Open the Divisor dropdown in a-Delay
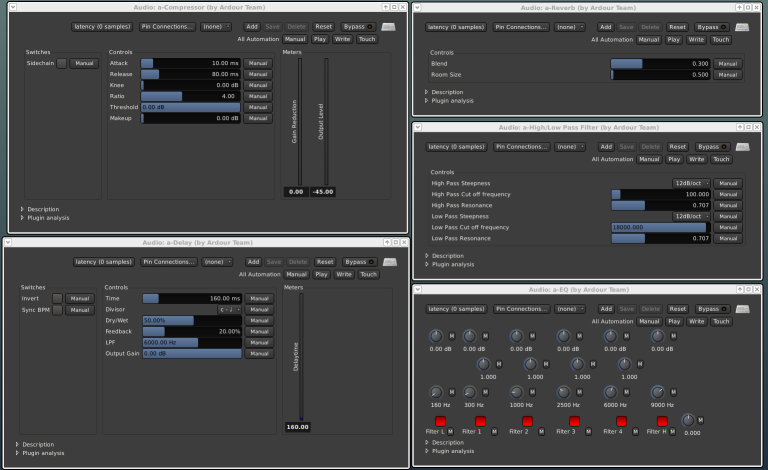 click(x=230, y=310)
